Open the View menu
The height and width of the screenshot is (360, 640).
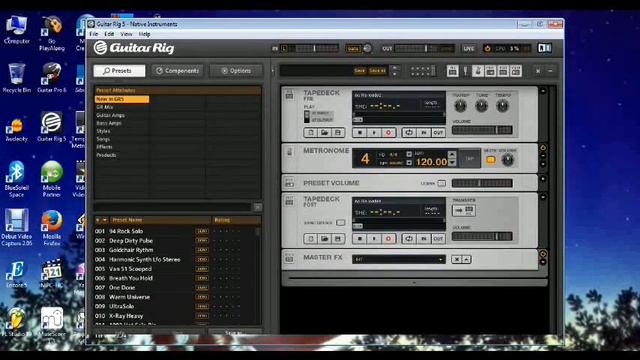(126, 34)
